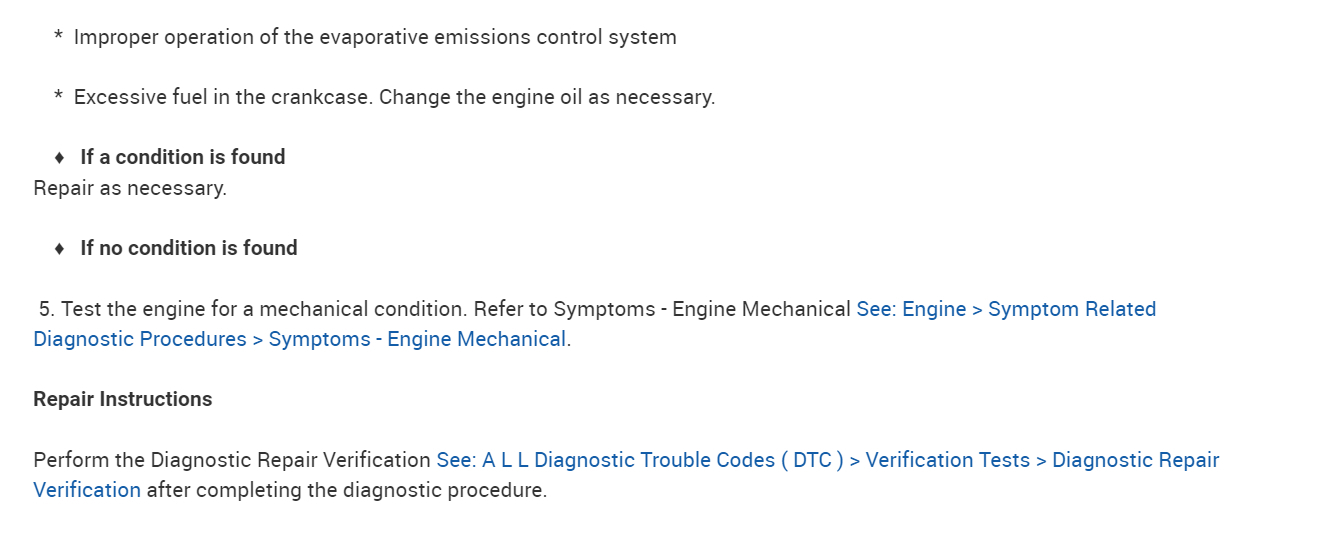Click the diamond bullet beside 'If a condition is found'
Viewport: 1326px width, 560px height.
pos(60,158)
